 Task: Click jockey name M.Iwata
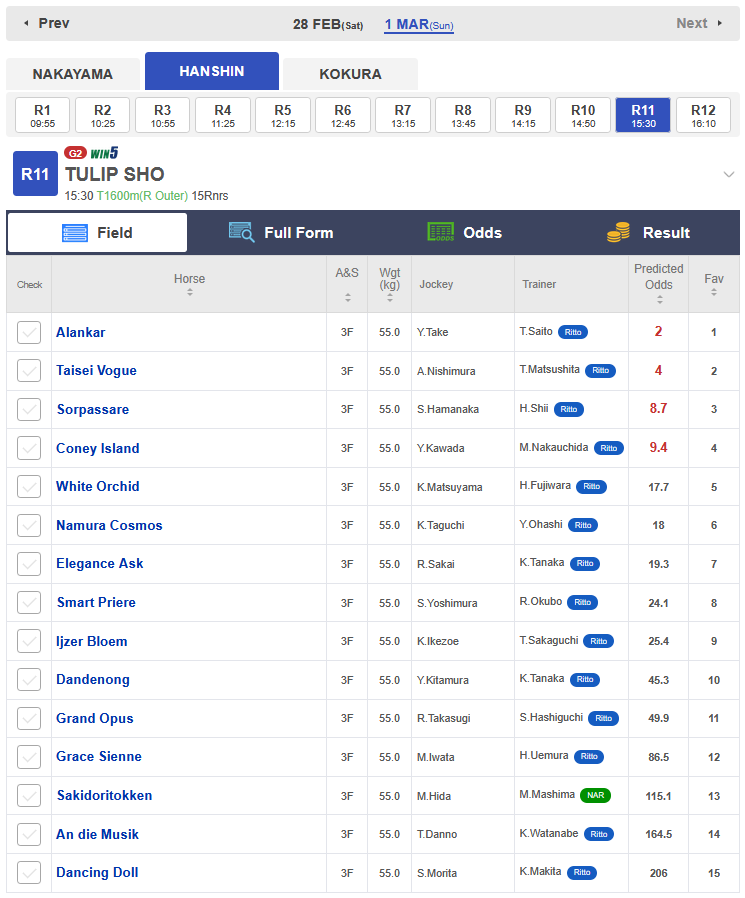pyautogui.click(x=435, y=757)
